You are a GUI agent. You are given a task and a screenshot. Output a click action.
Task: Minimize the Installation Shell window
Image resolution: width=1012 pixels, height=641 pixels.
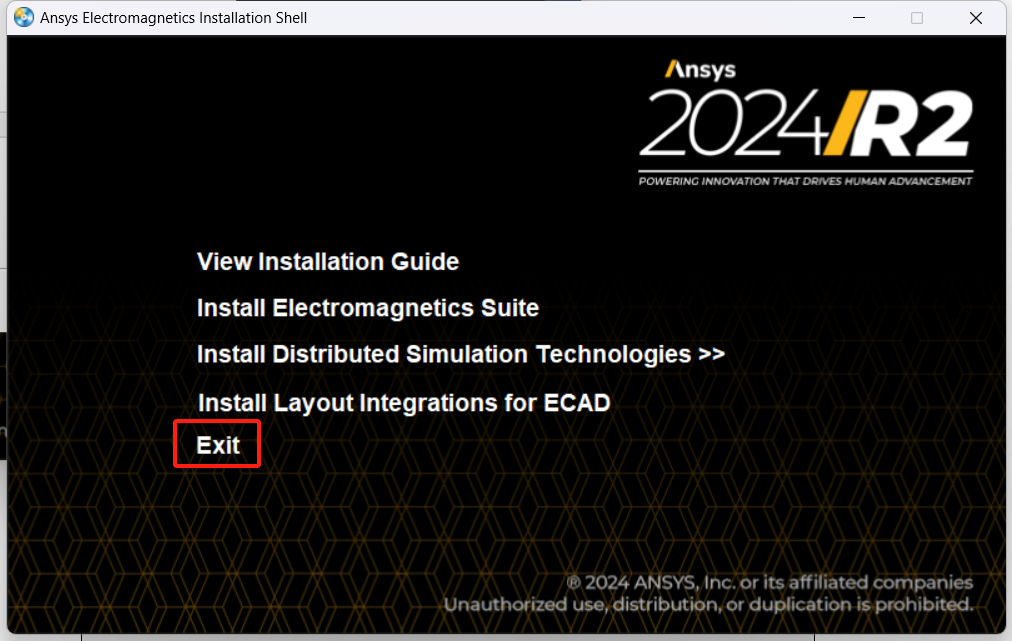click(x=858, y=17)
